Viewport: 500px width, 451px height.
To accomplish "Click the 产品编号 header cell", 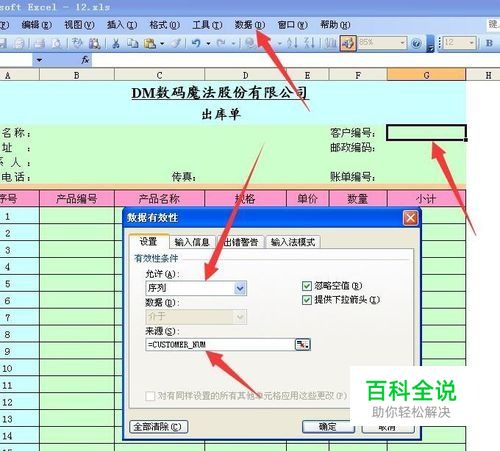I will (x=77, y=199).
